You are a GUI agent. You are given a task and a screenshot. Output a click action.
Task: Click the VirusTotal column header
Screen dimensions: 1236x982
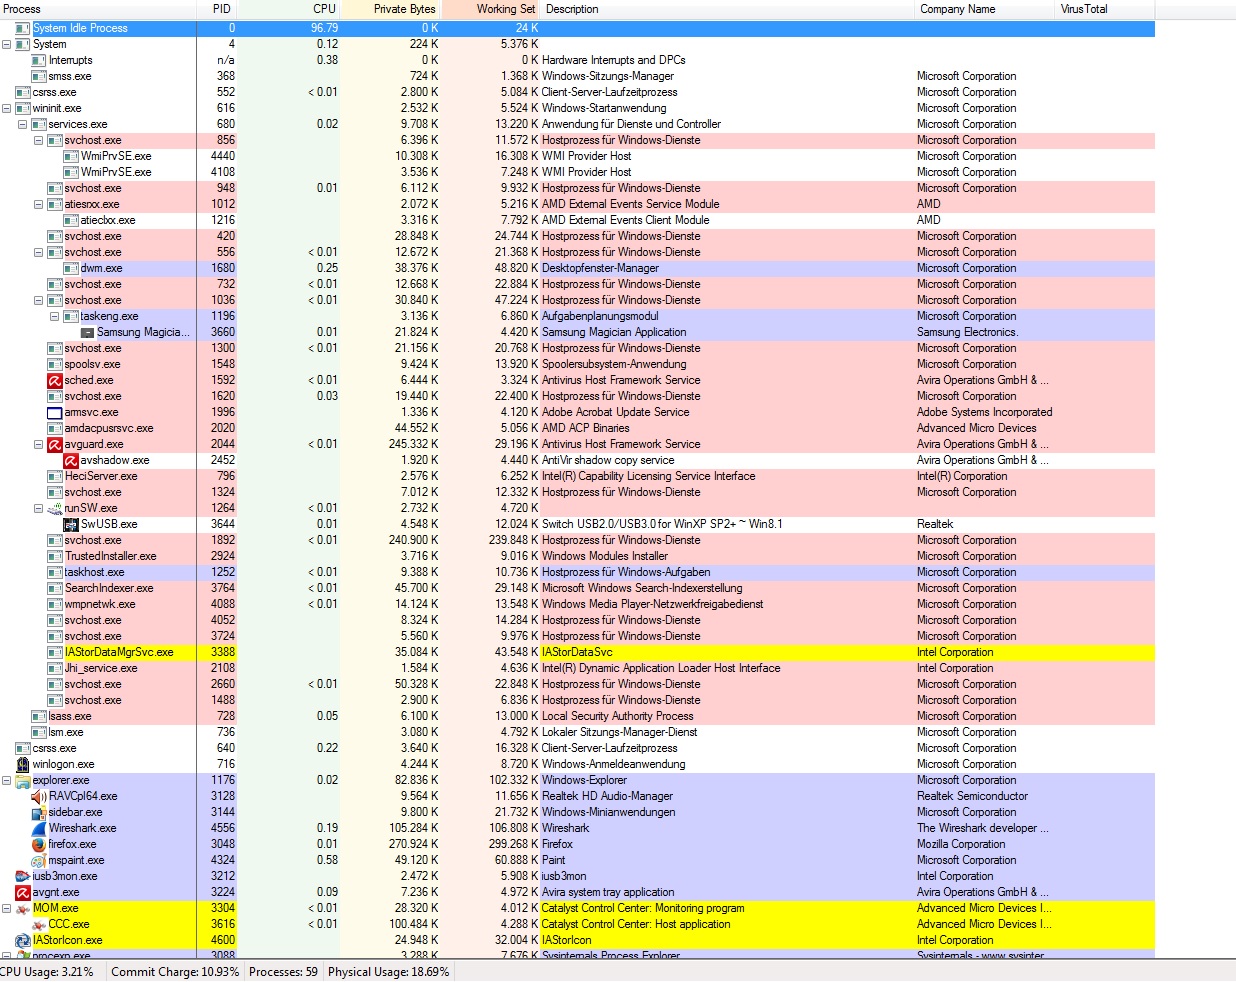(1105, 9)
